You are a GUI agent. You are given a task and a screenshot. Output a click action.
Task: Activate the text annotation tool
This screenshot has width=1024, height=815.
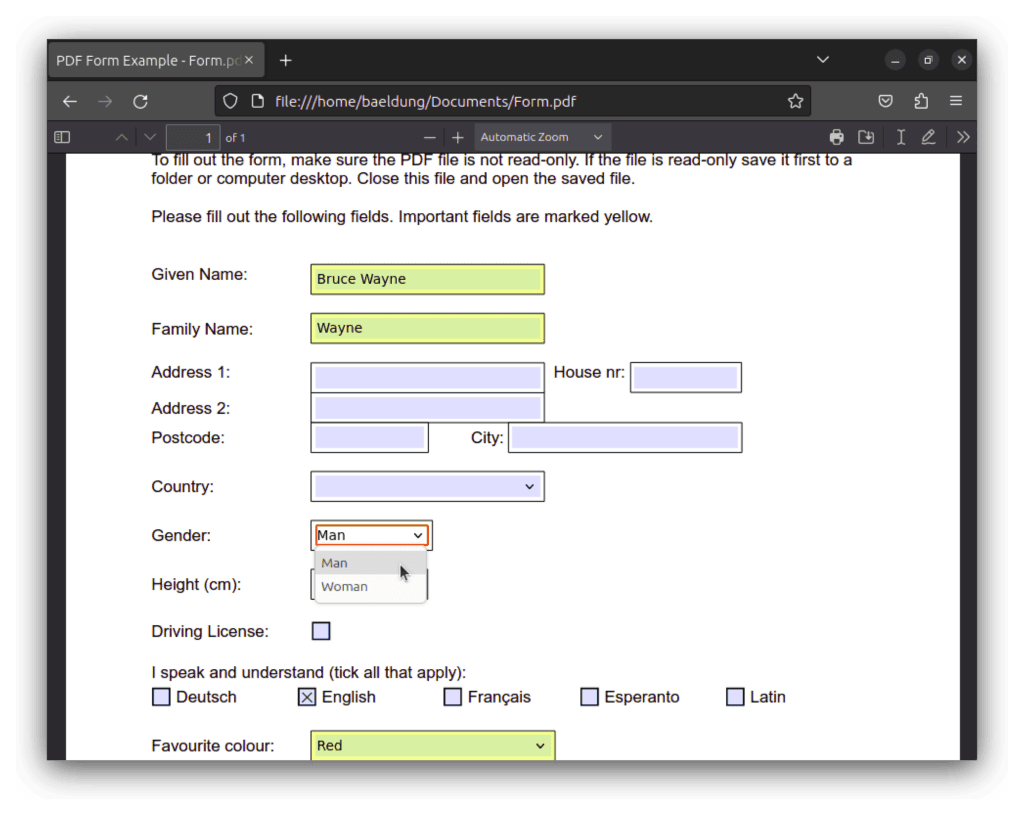901,137
